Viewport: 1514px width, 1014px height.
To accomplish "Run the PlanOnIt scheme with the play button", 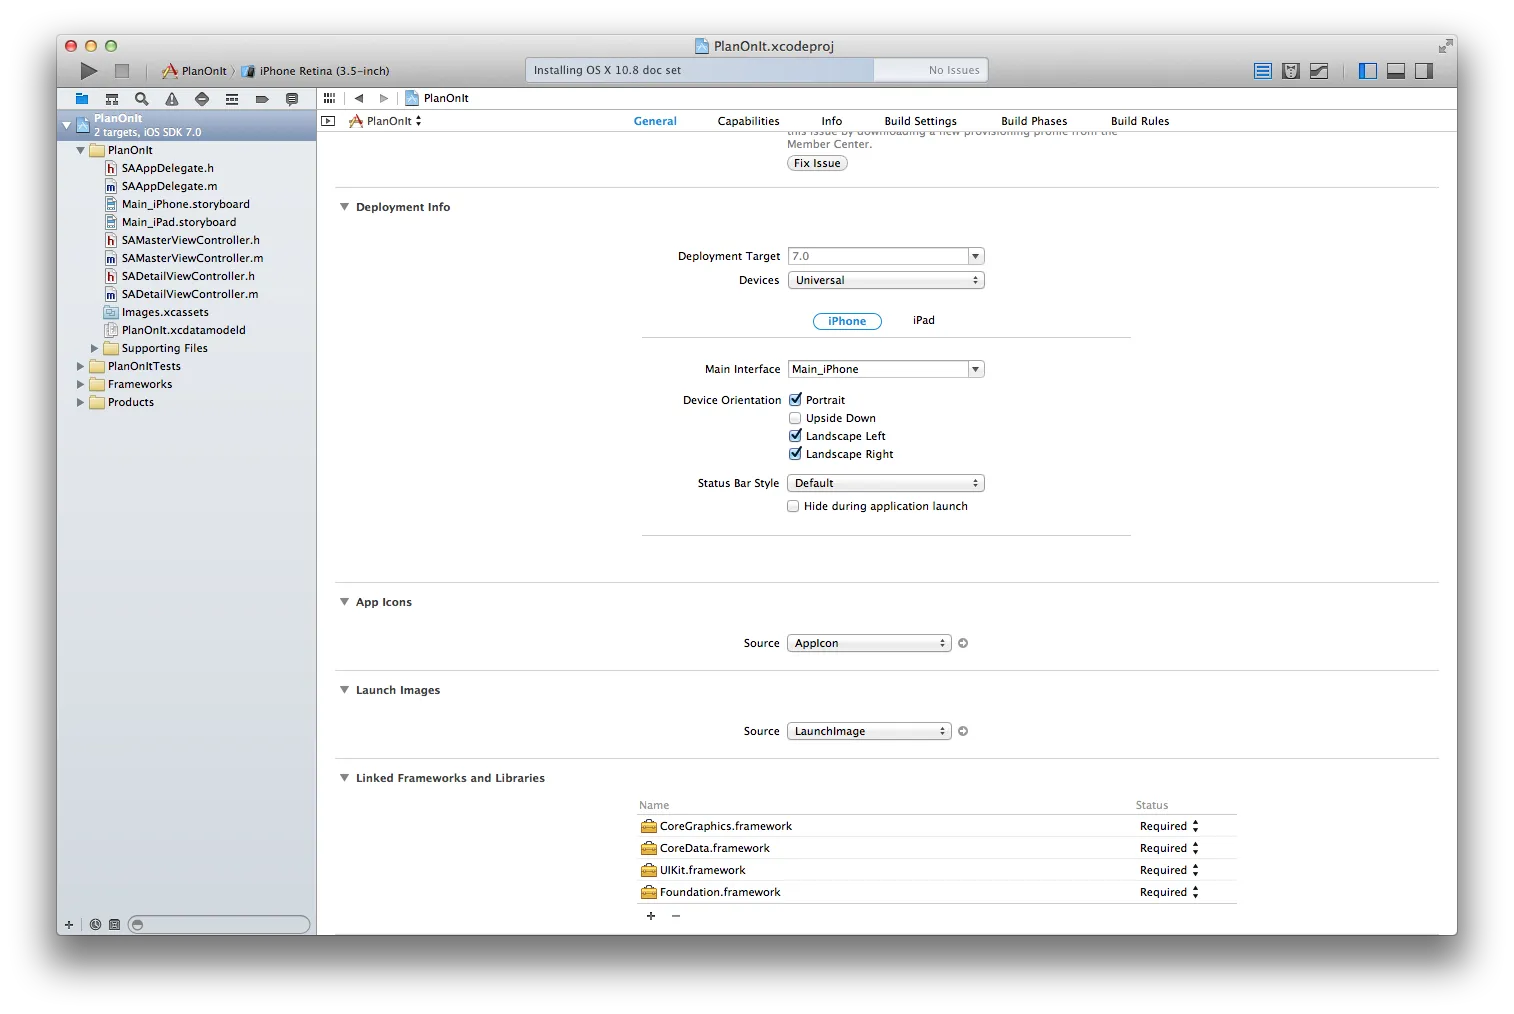I will pyautogui.click(x=89, y=71).
